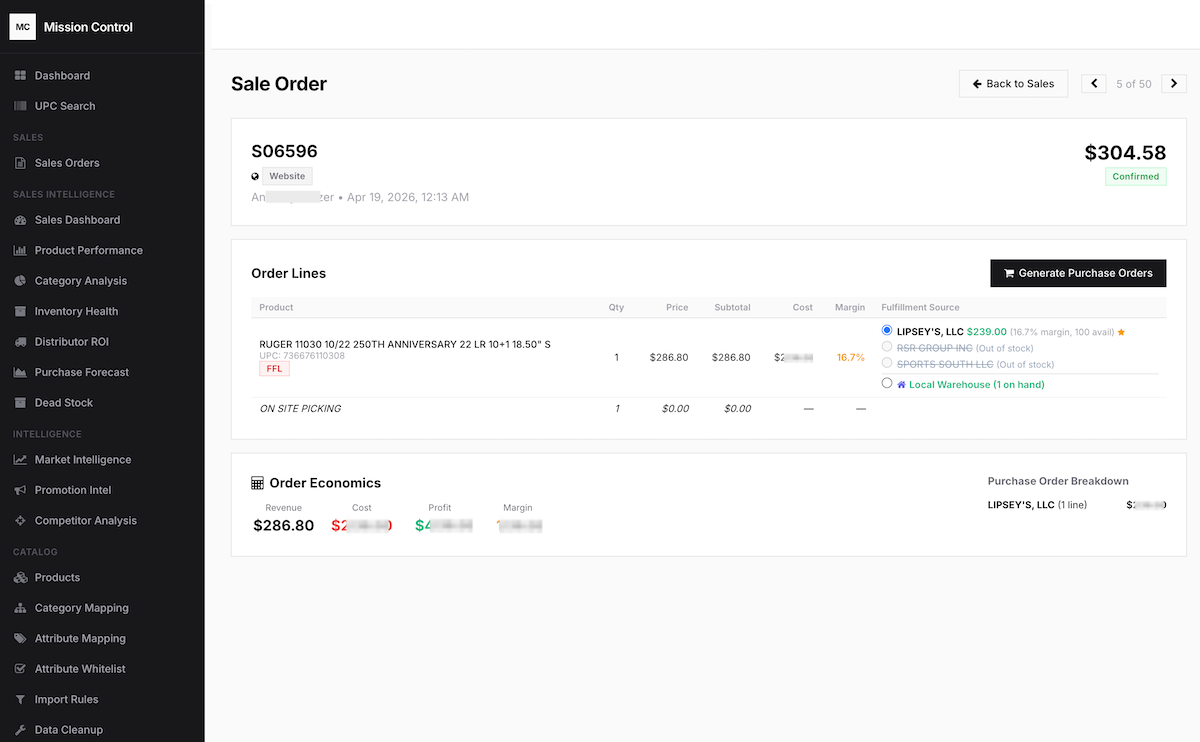
Task: Click the Sales Orders document icon
Action: 21,163
